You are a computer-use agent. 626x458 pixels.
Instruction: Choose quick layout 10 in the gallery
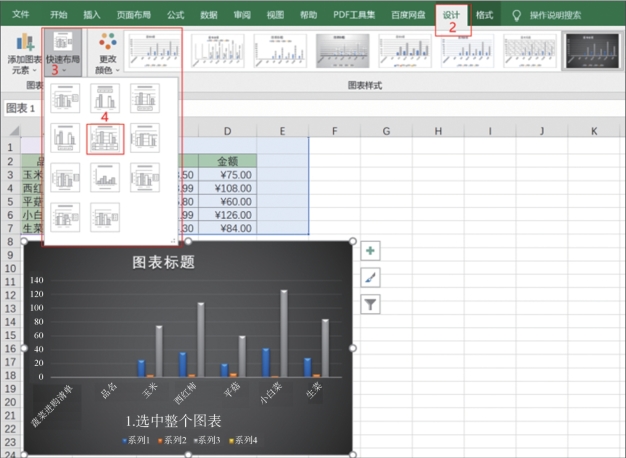coord(65,218)
